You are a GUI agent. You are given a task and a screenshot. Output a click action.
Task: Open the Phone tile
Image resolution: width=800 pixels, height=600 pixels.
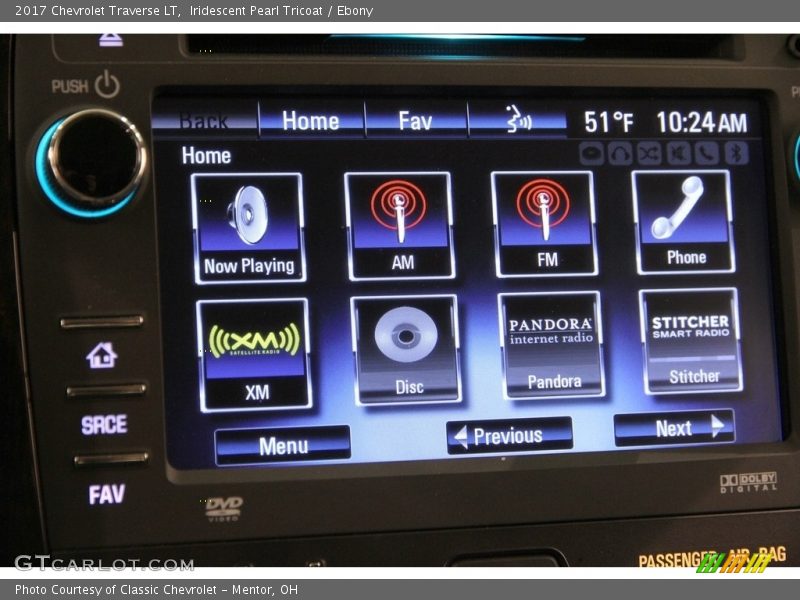click(684, 222)
